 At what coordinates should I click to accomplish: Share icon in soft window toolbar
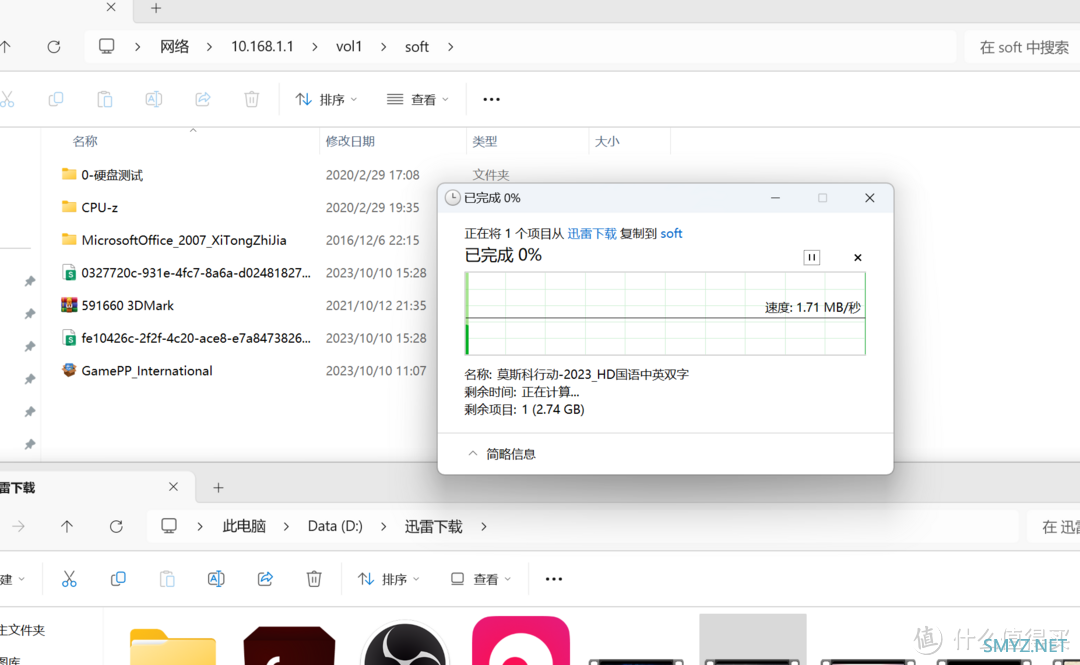click(202, 99)
